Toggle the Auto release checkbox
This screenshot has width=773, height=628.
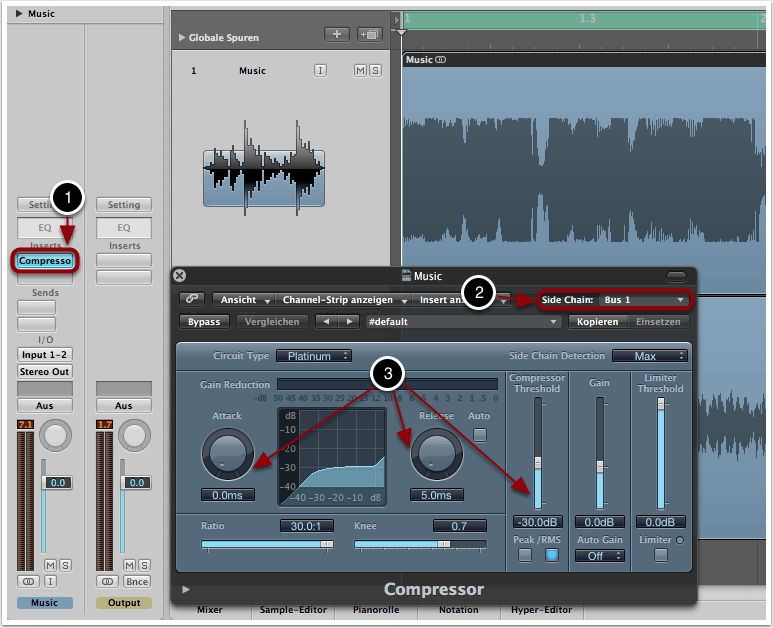[x=479, y=434]
